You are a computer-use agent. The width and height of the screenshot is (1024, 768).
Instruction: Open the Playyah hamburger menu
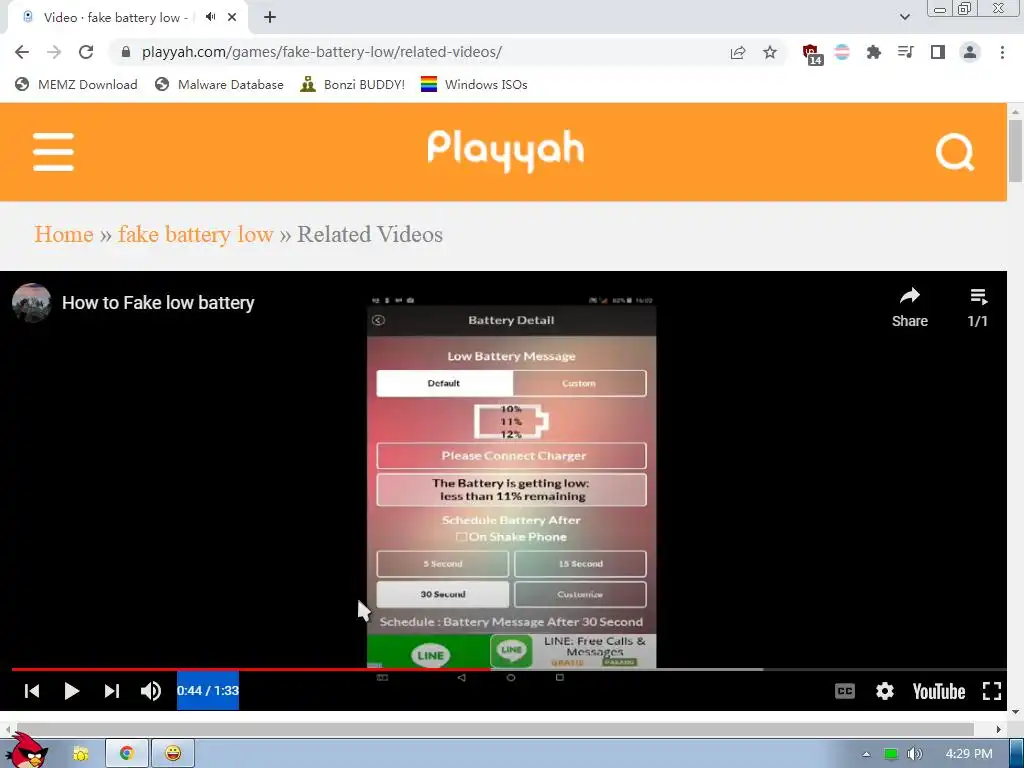(53, 152)
